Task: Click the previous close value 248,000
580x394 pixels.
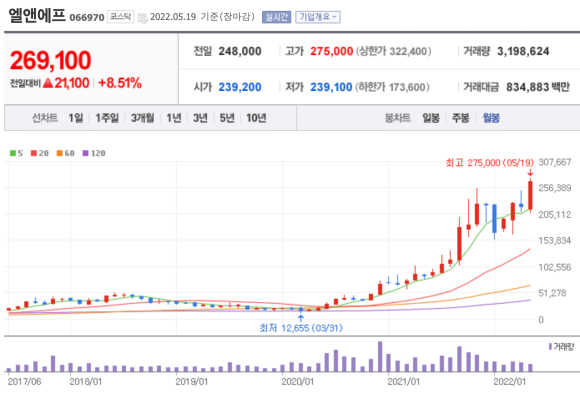Action: tap(240, 51)
